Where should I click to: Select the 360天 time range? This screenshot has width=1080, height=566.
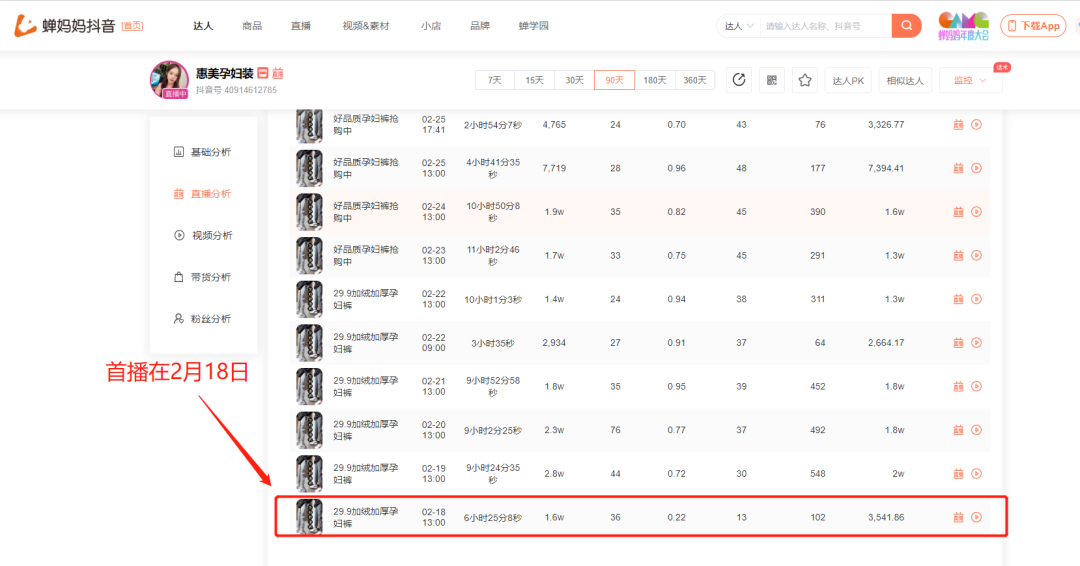[x=695, y=80]
